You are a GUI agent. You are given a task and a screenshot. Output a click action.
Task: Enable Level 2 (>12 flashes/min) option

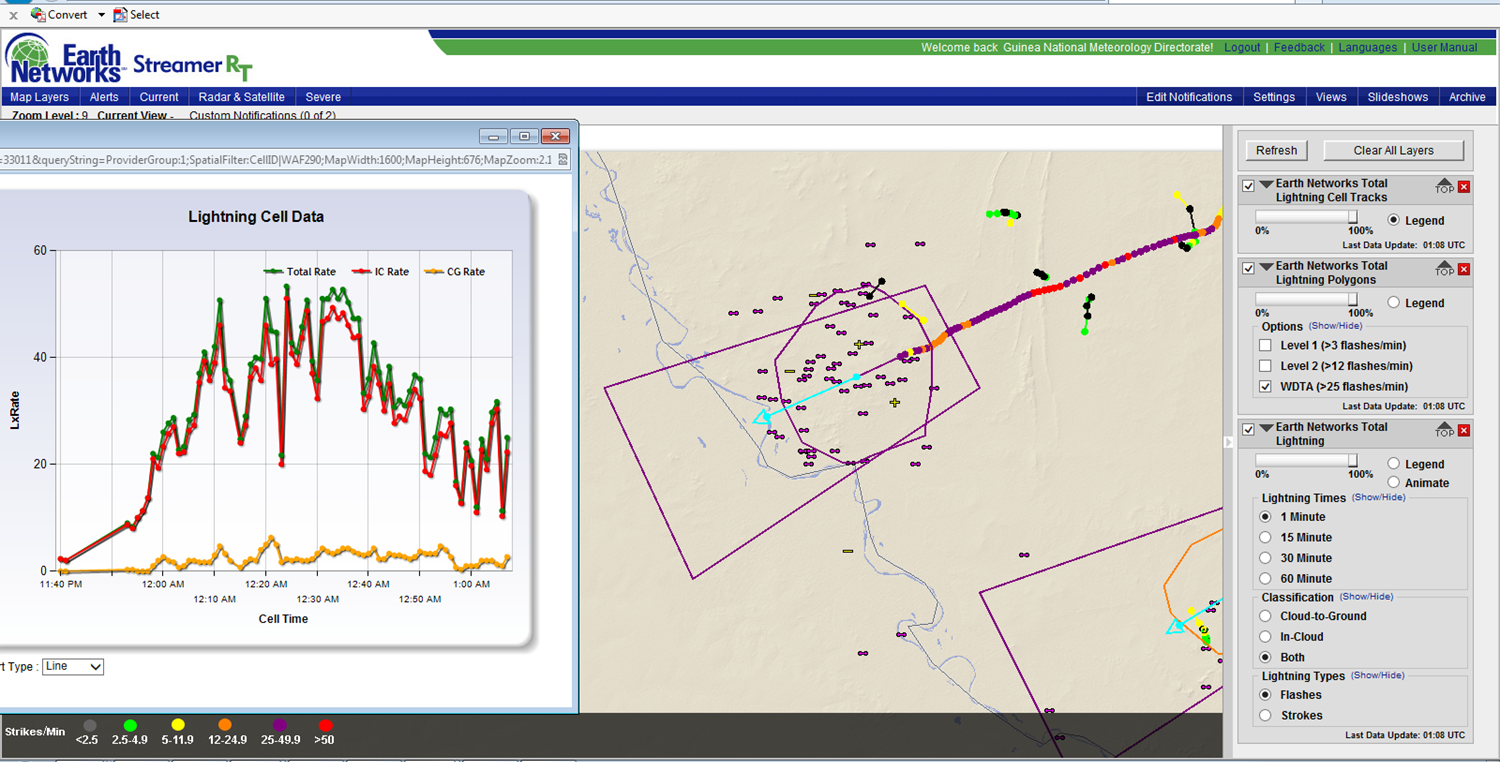pos(1266,366)
